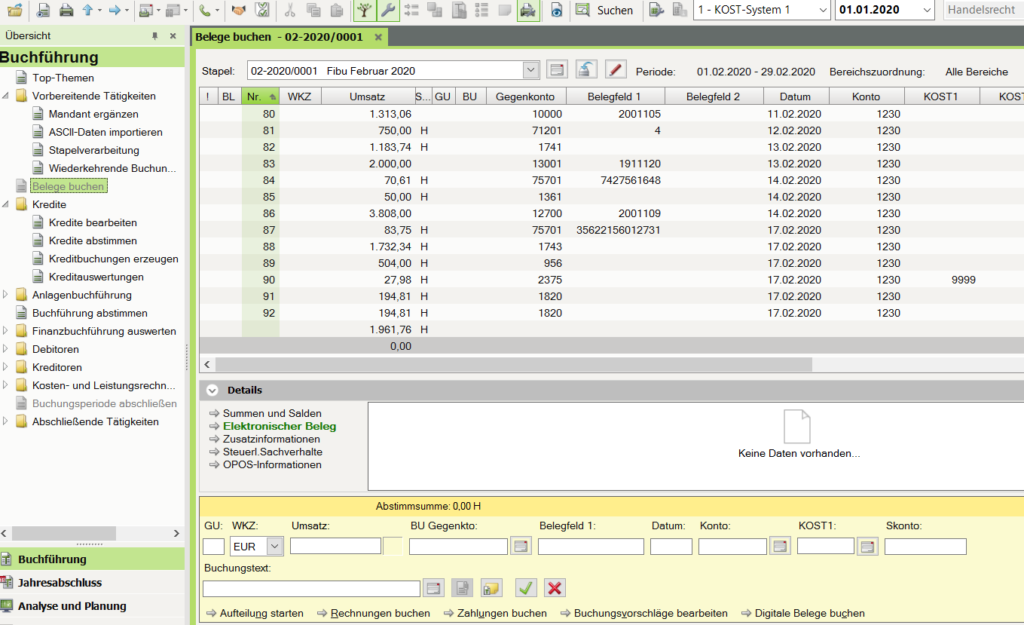The height and width of the screenshot is (625, 1024).
Task: Click the print preview page icon
Action: [43, 10]
